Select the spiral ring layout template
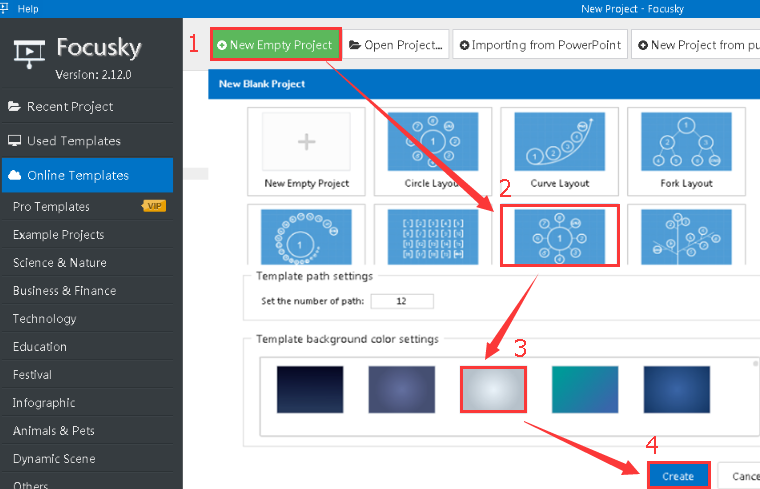 click(306, 236)
